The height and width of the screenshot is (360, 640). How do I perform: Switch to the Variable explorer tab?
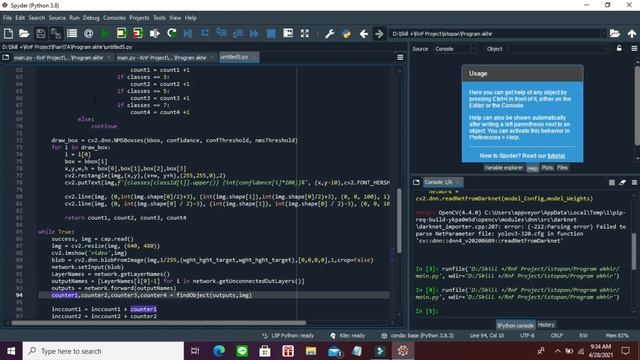click(x=503, y=168)
